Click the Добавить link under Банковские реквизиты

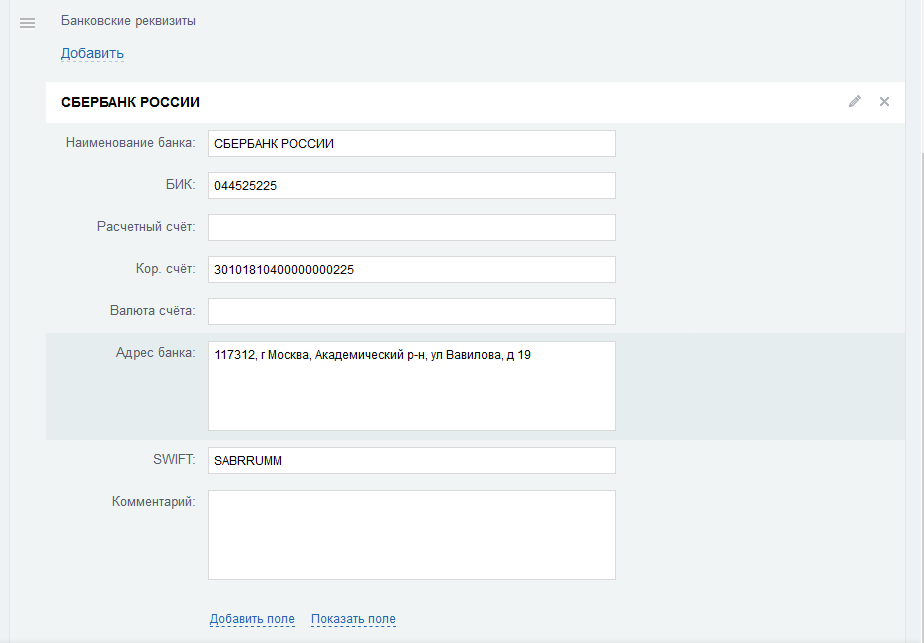92,53
